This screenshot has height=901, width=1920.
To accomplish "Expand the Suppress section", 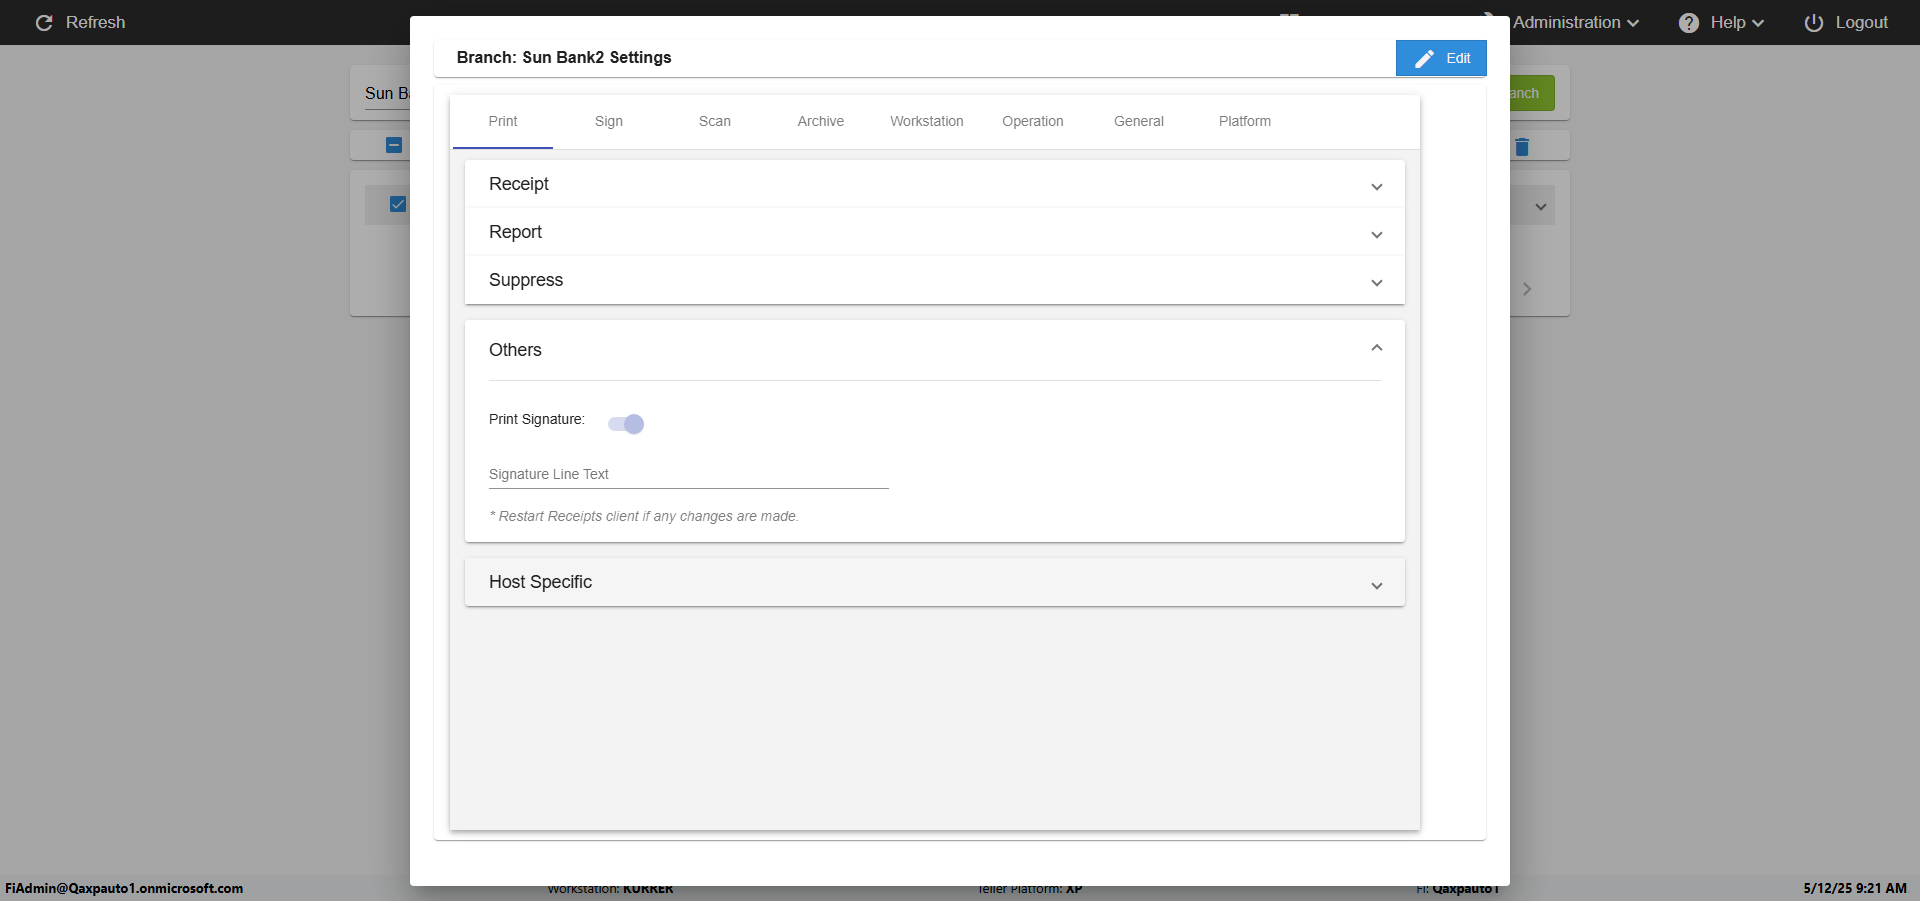I will [x=1376, y=282].
